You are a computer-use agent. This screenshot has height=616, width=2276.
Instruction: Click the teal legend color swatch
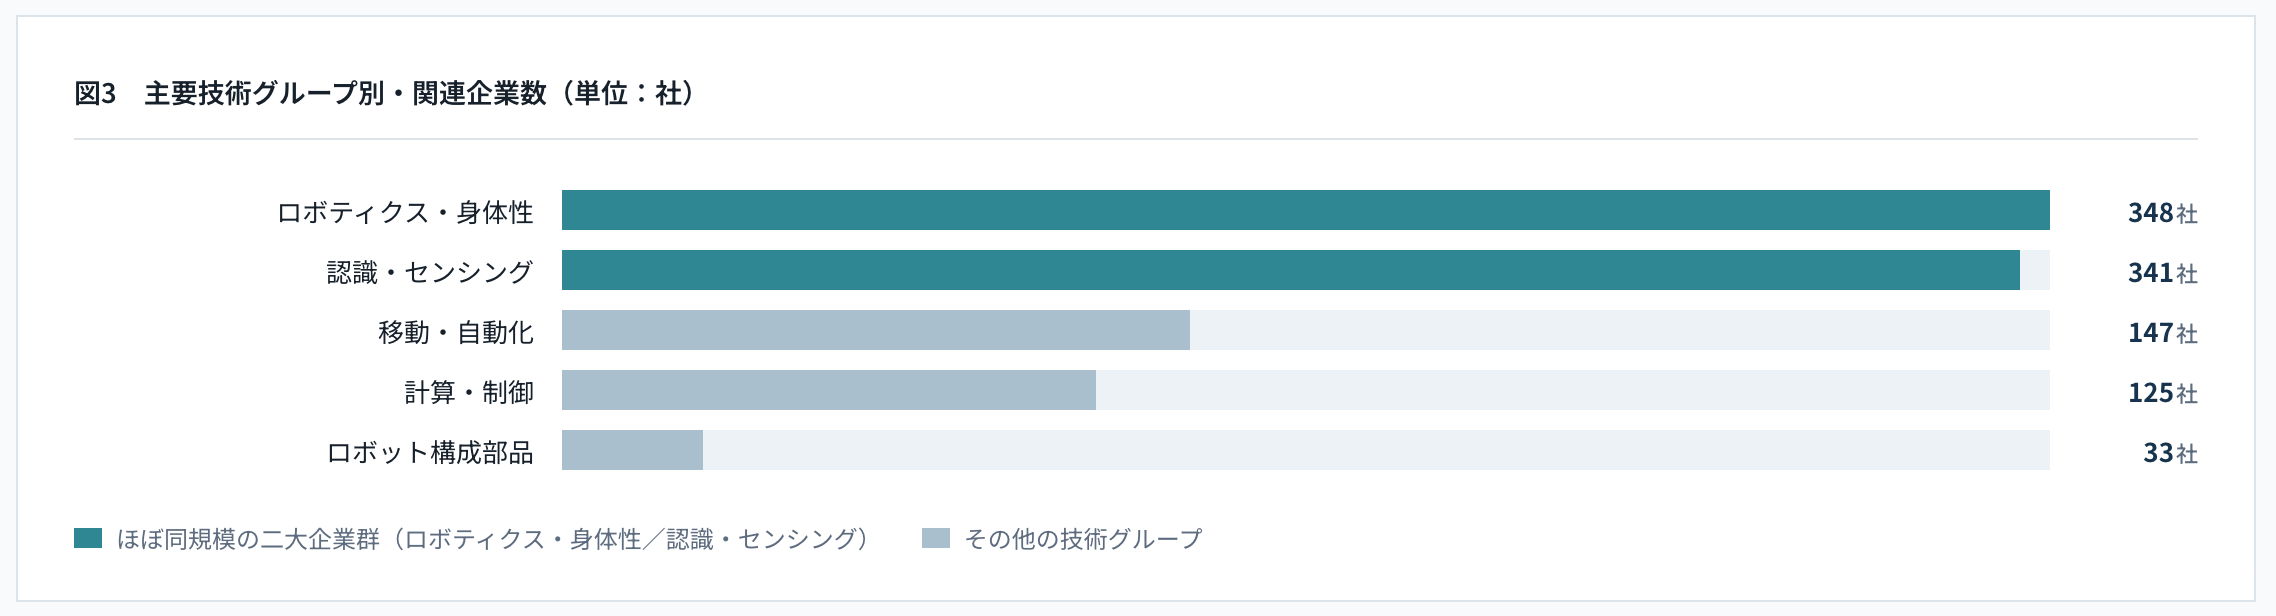coord(88,538)
